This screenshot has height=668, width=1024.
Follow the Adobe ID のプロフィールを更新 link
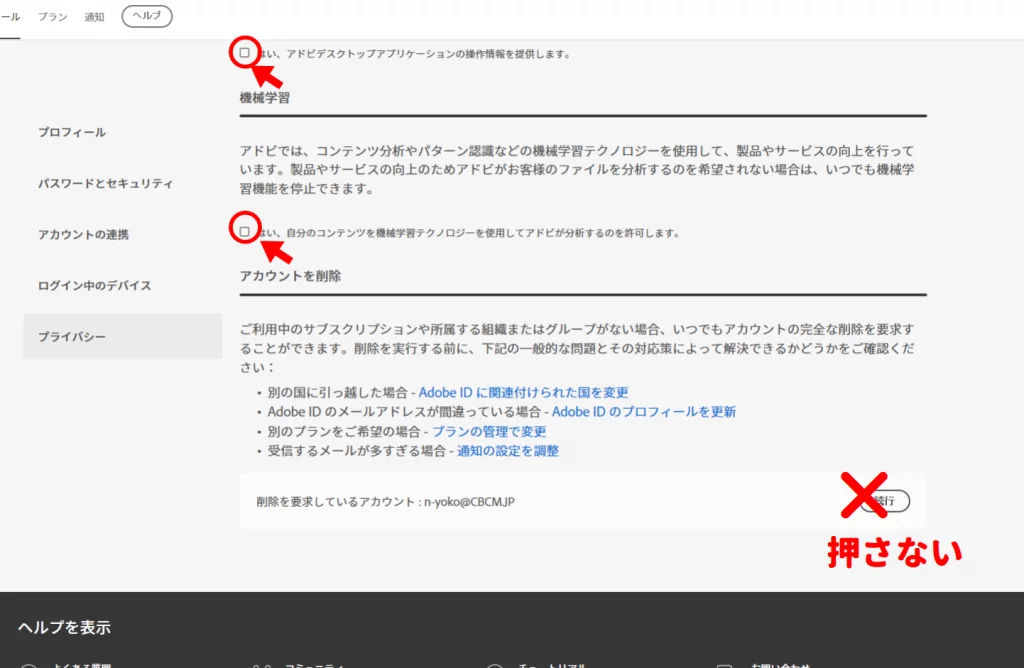click(643, 411)
